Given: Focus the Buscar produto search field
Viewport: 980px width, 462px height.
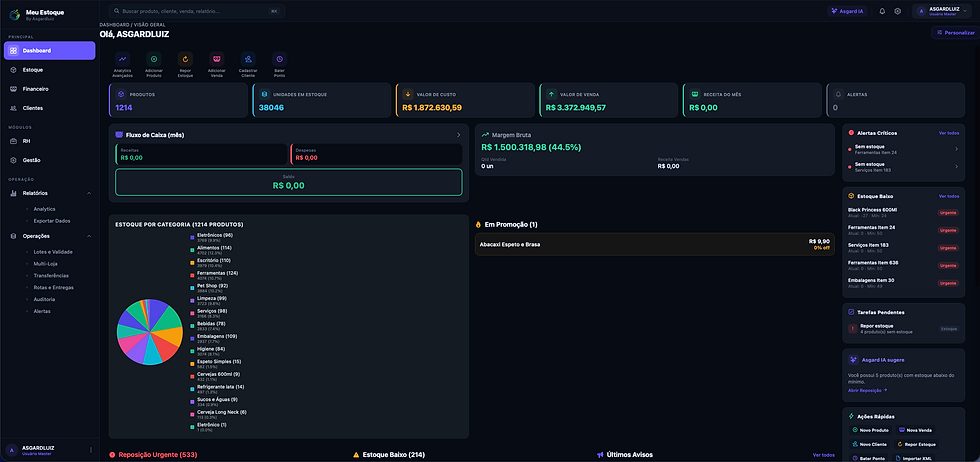Looking at the screenshot, I should point(196,11).
